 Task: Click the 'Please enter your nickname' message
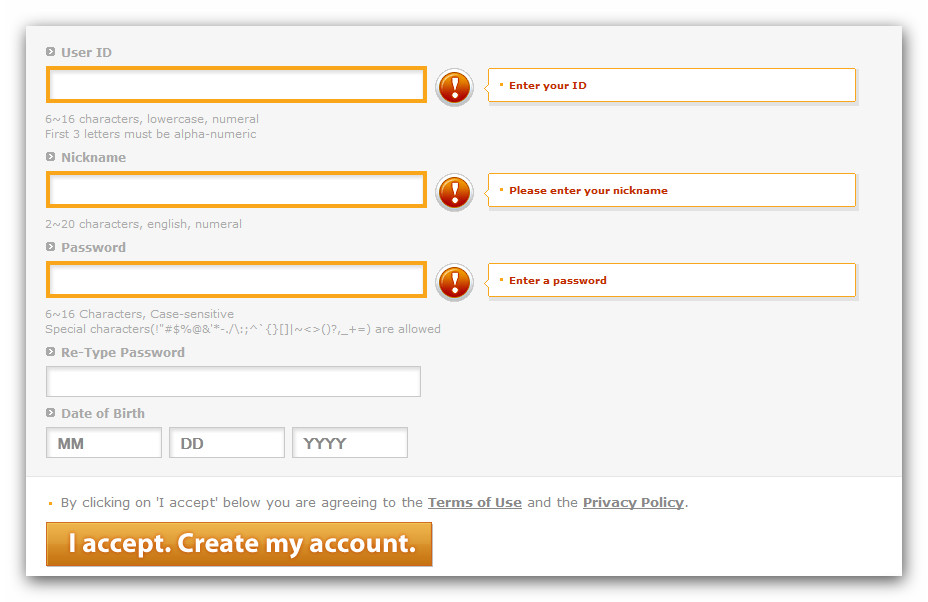[588, 191]
